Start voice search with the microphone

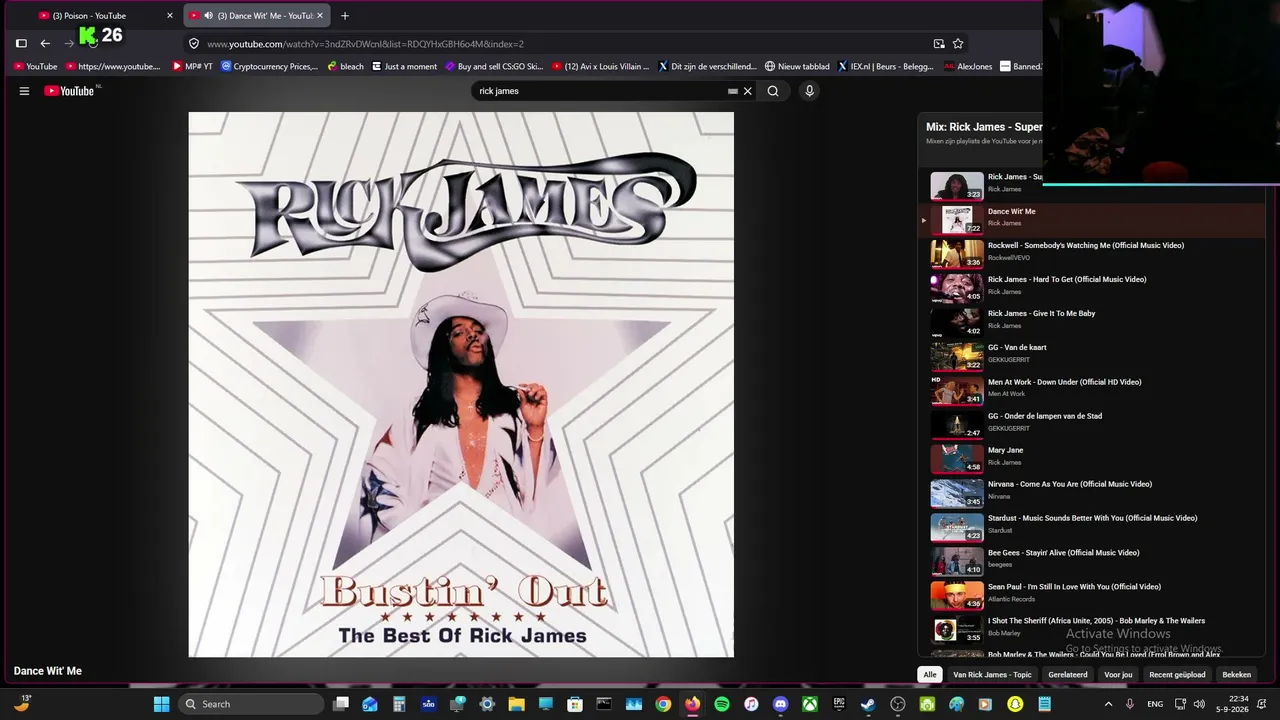[x=809, y=91]
